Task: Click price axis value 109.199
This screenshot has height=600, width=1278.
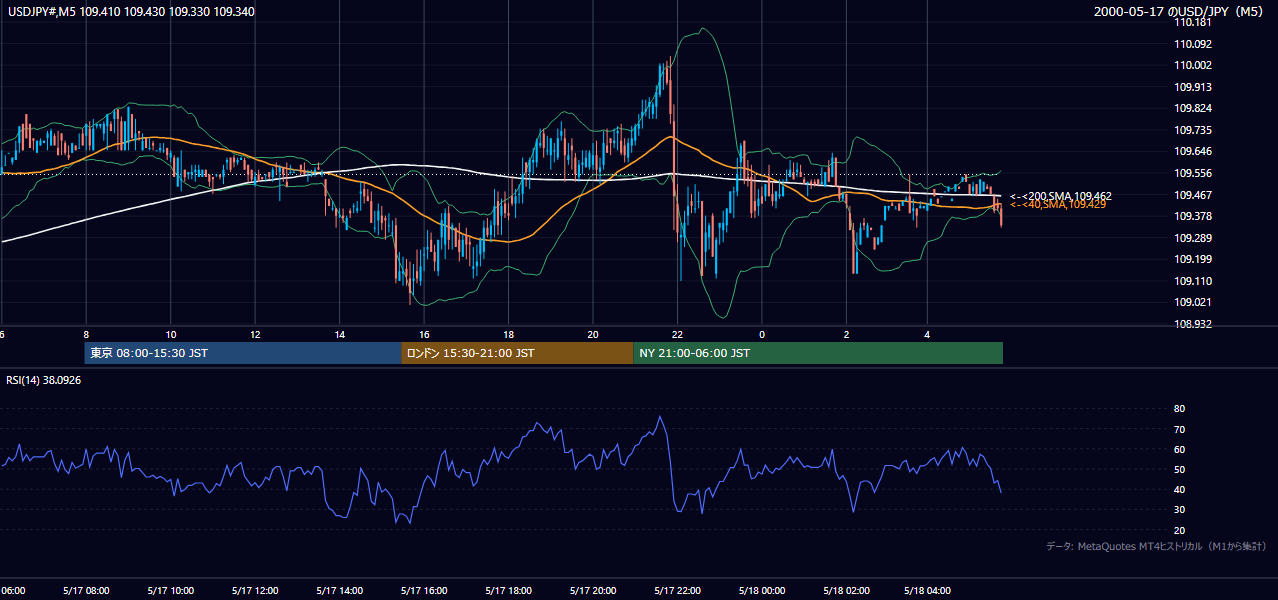Action: point(1194,259)
